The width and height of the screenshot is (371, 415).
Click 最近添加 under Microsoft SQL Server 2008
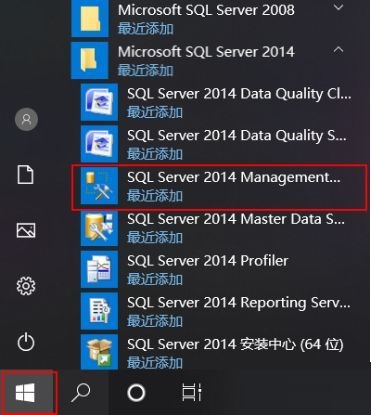click(x=146, y=29)
